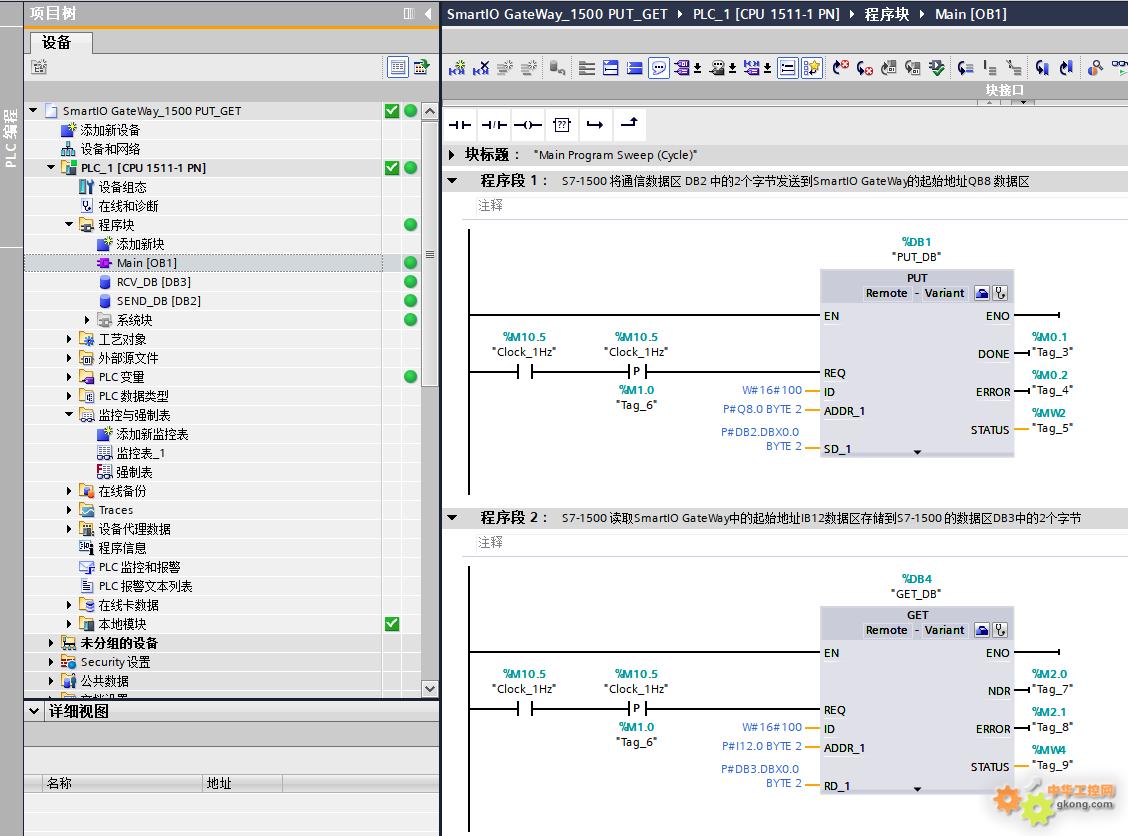The height and width of the screenshot is (836, 1128).
Task: Select 添加新设备 in project tree
Action: 110,130
